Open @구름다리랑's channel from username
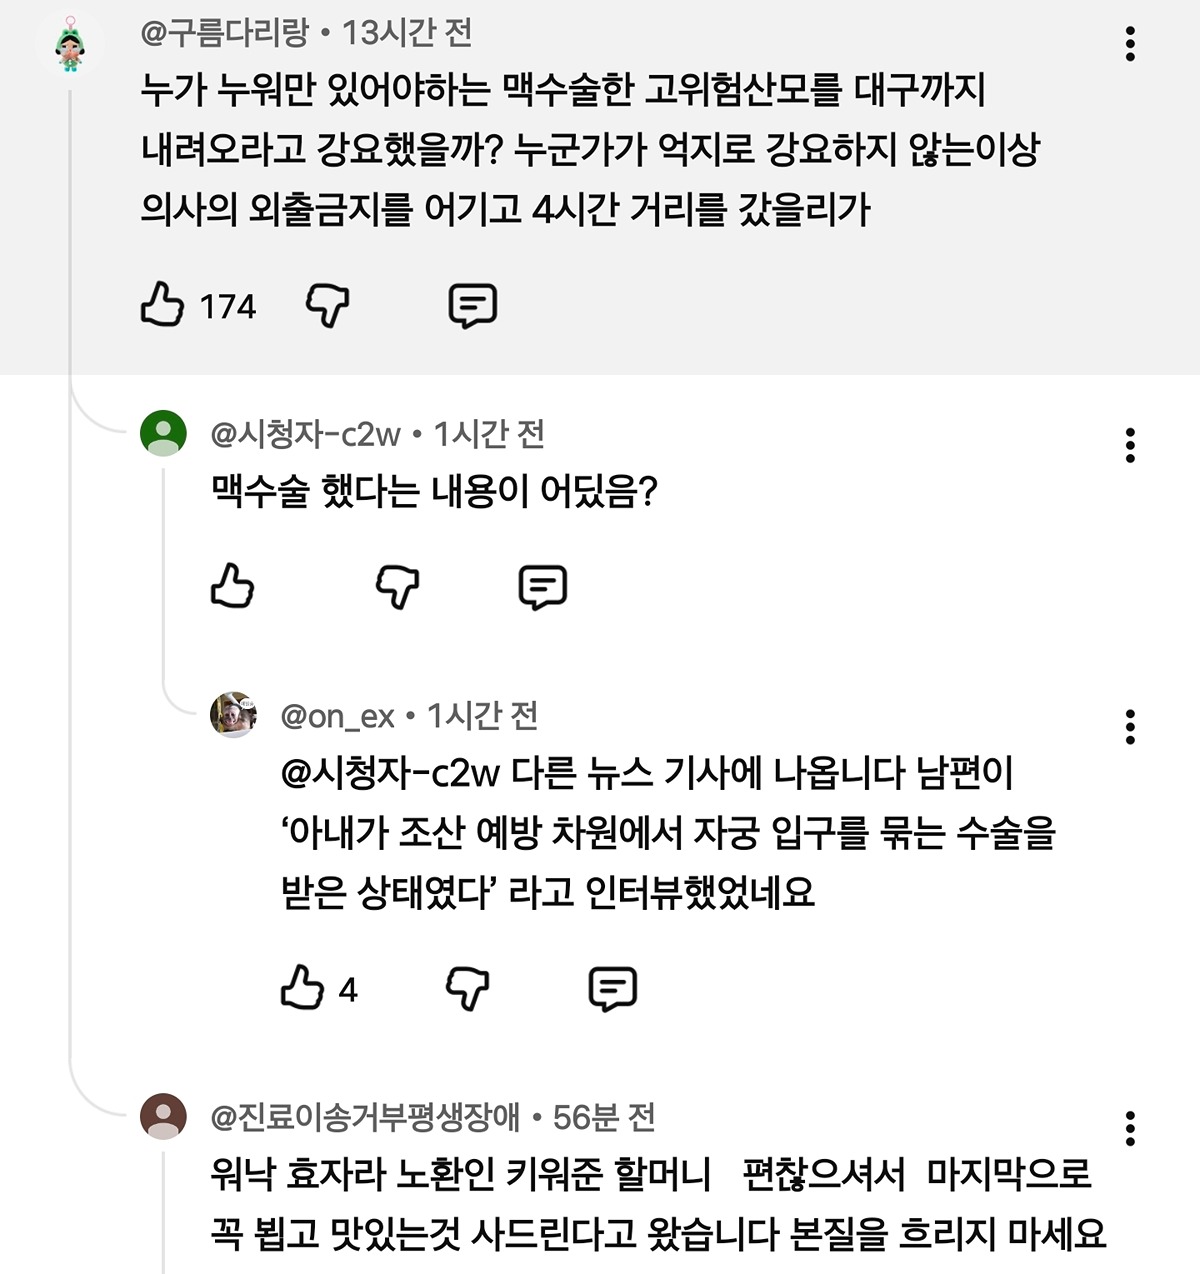 225,34
